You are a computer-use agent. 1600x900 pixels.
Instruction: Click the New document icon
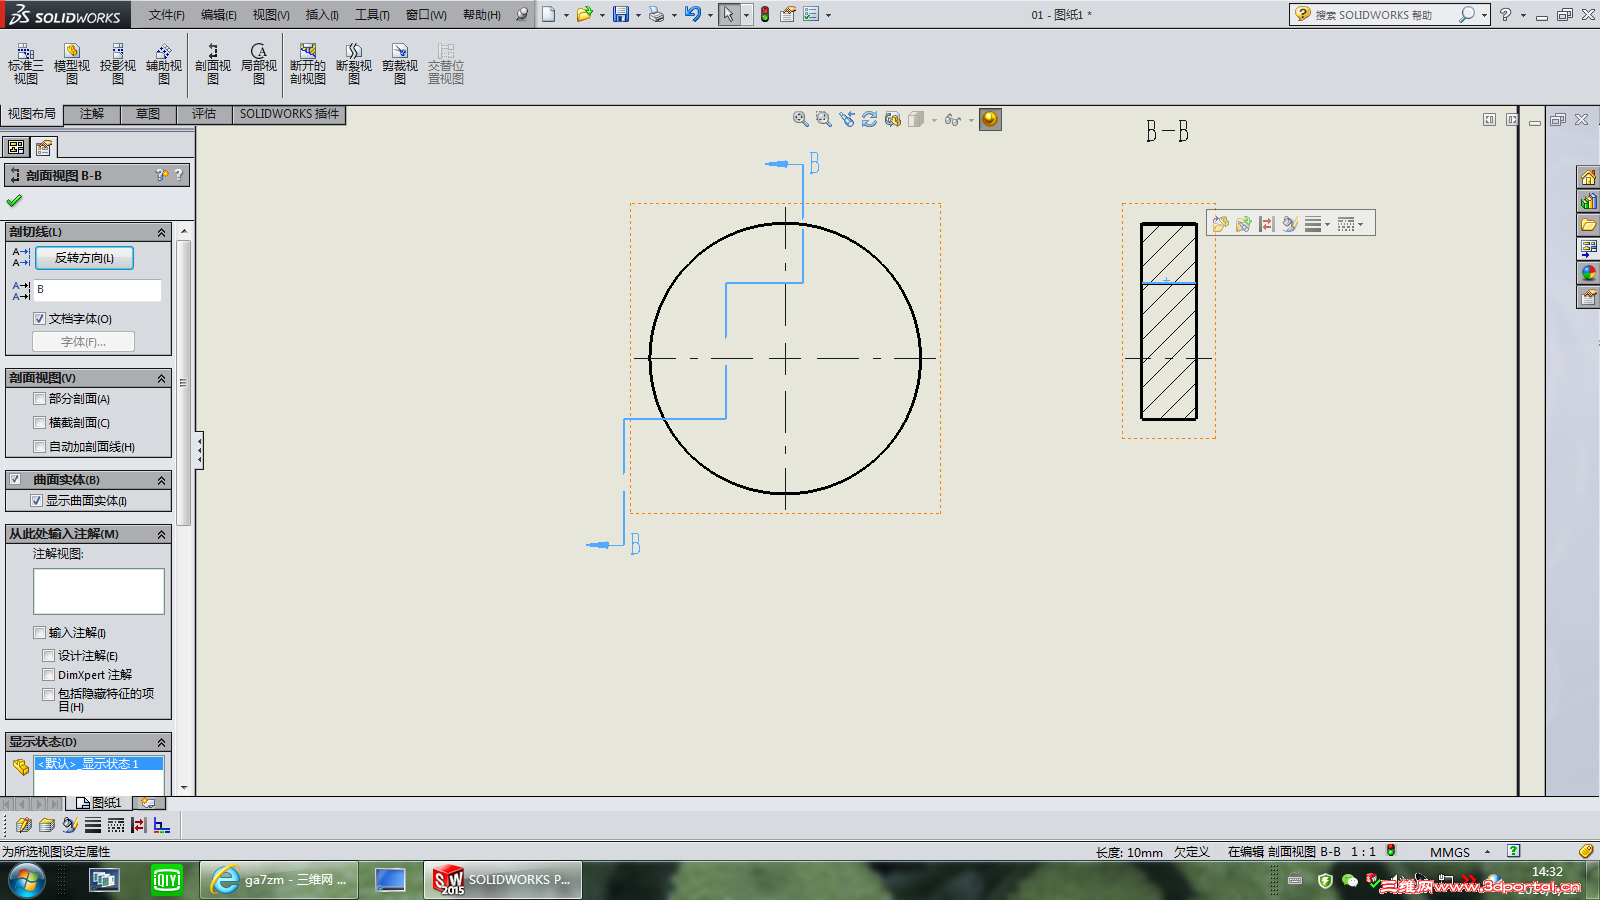click(x=549, y=14)
